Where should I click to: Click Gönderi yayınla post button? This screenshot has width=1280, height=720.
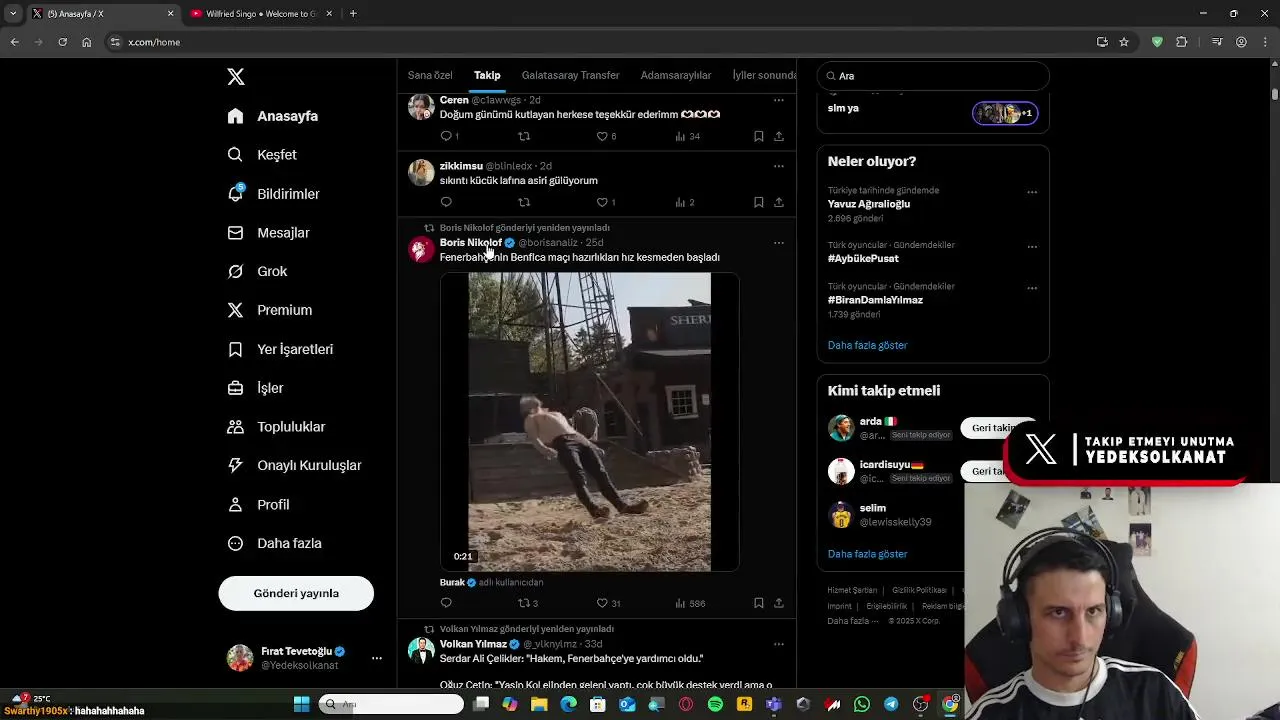tap(296, 593)
